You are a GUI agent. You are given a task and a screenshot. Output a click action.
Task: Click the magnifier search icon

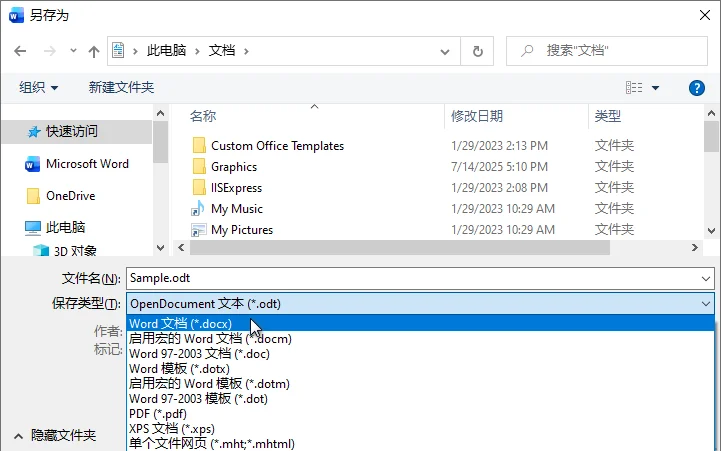[x=527, y=51]
